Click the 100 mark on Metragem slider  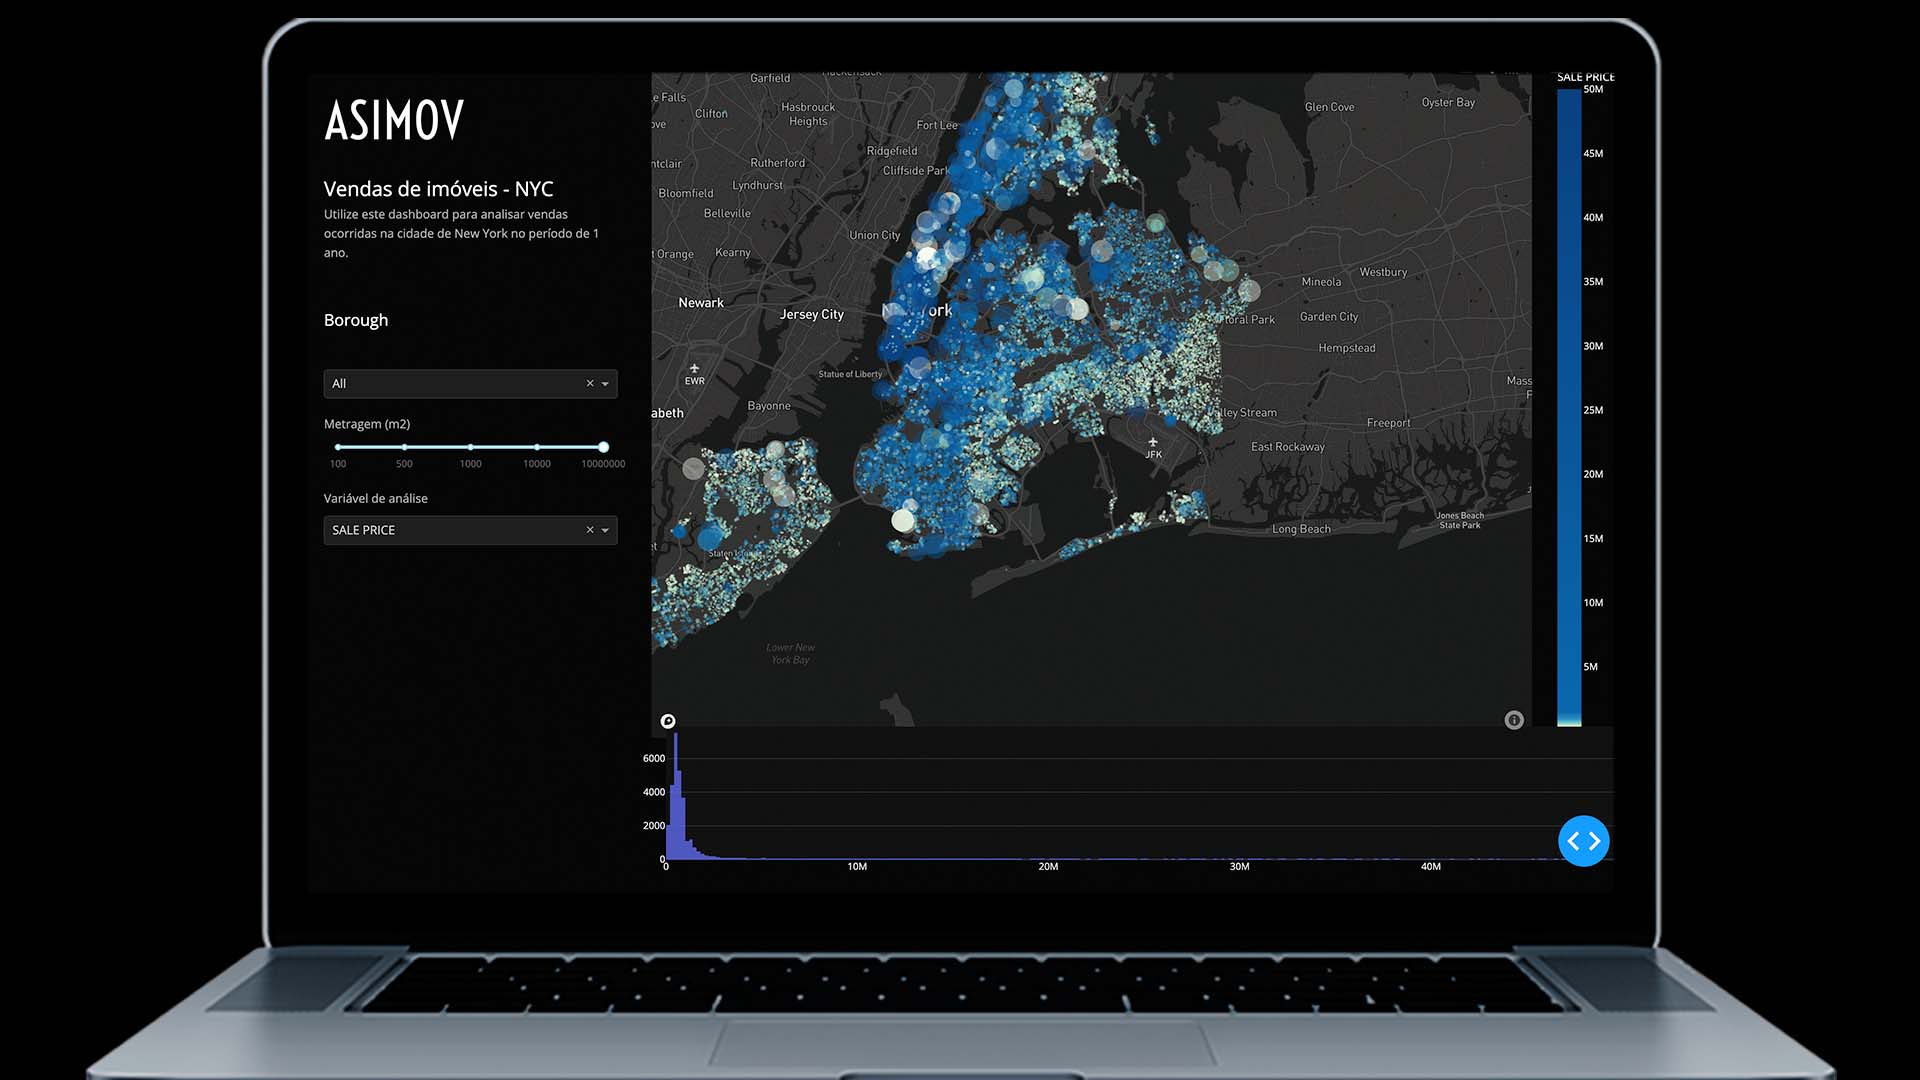338,447
